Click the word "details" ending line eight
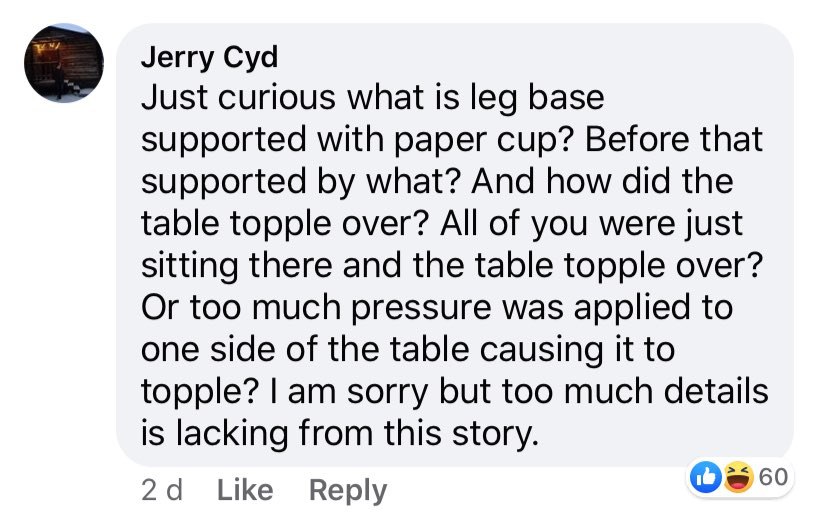Screen dimensions: 828x526 point(716,391)
